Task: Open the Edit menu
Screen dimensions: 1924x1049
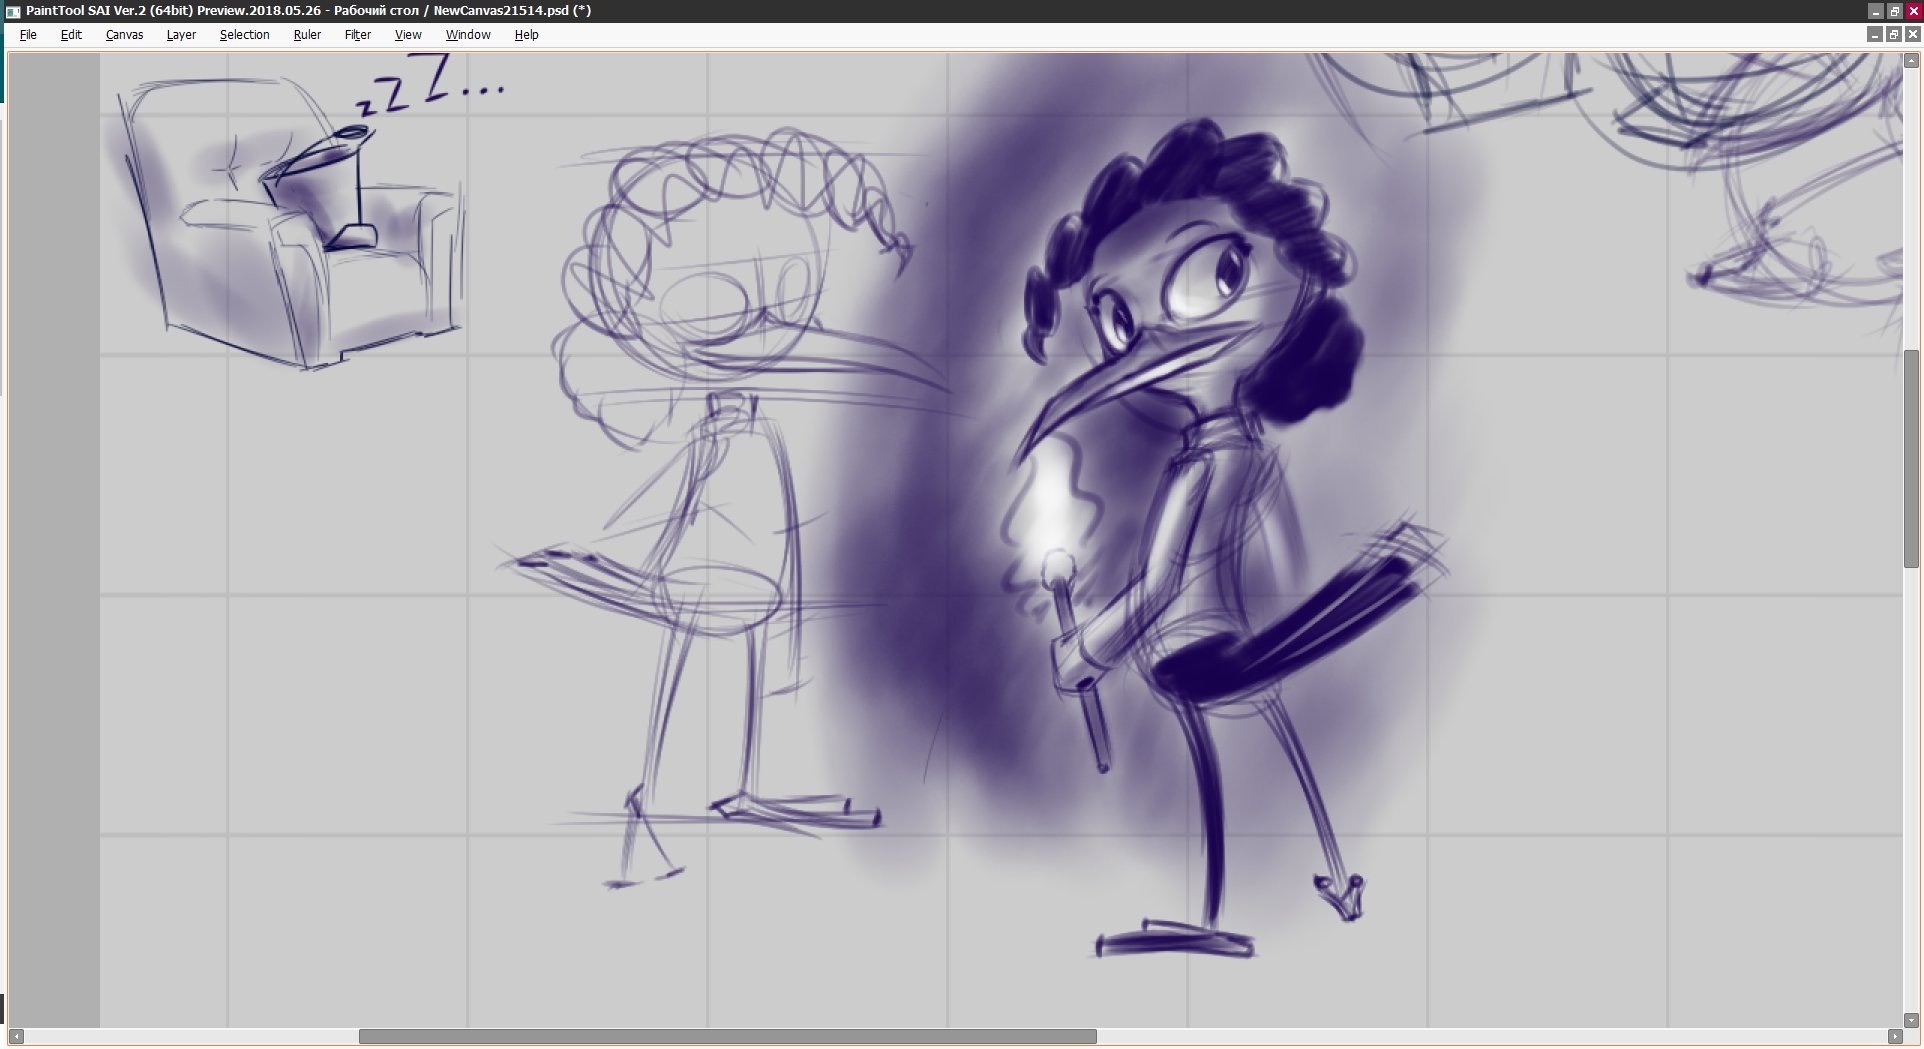Action: (71, 34)
